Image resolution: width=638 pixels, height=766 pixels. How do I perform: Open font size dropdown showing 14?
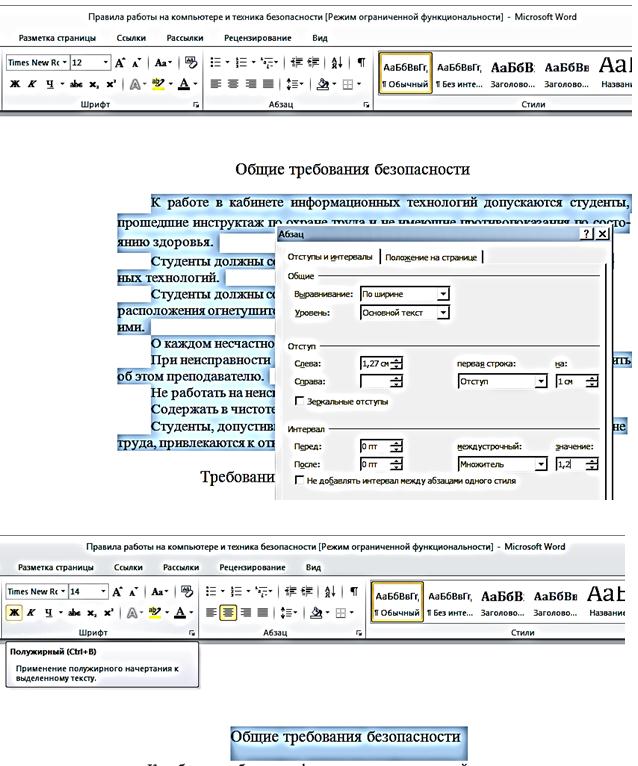[103, 592]
